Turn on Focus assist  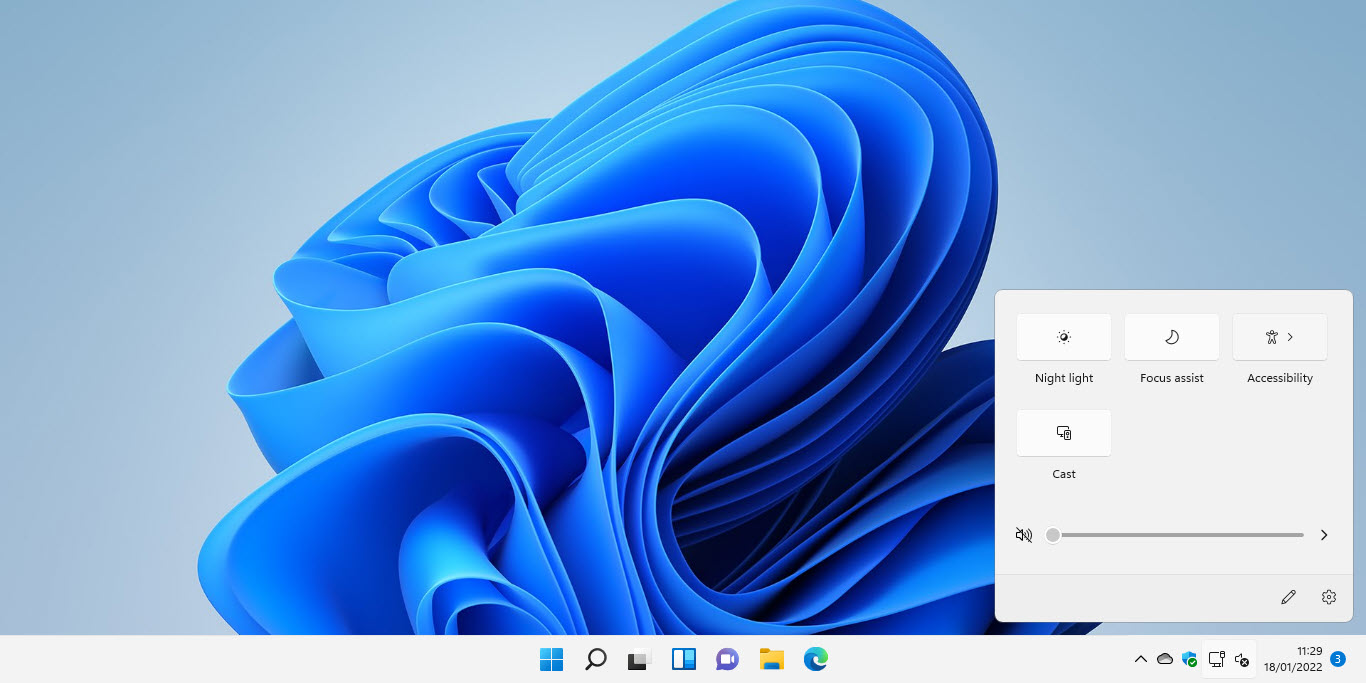1171,337
